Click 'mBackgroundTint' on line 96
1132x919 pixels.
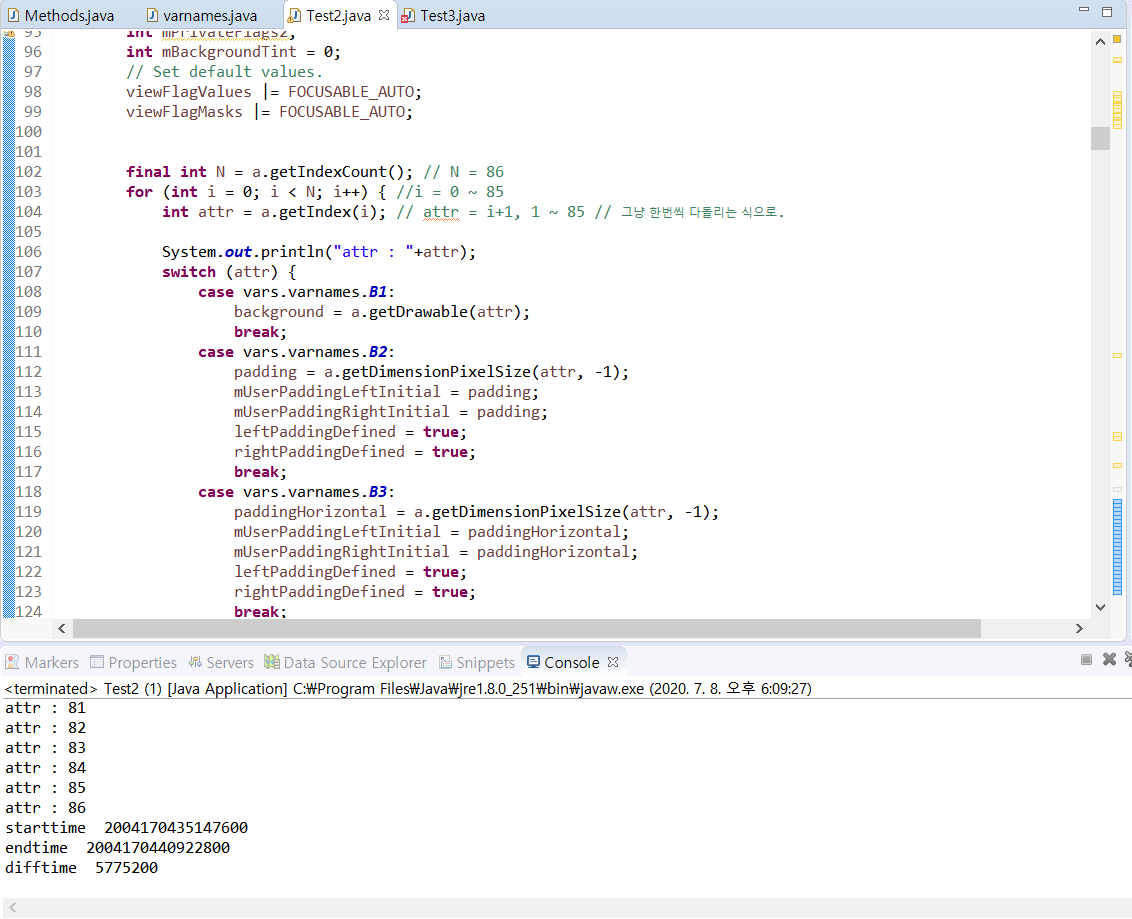pyautogui.click(x=229, y=52)
